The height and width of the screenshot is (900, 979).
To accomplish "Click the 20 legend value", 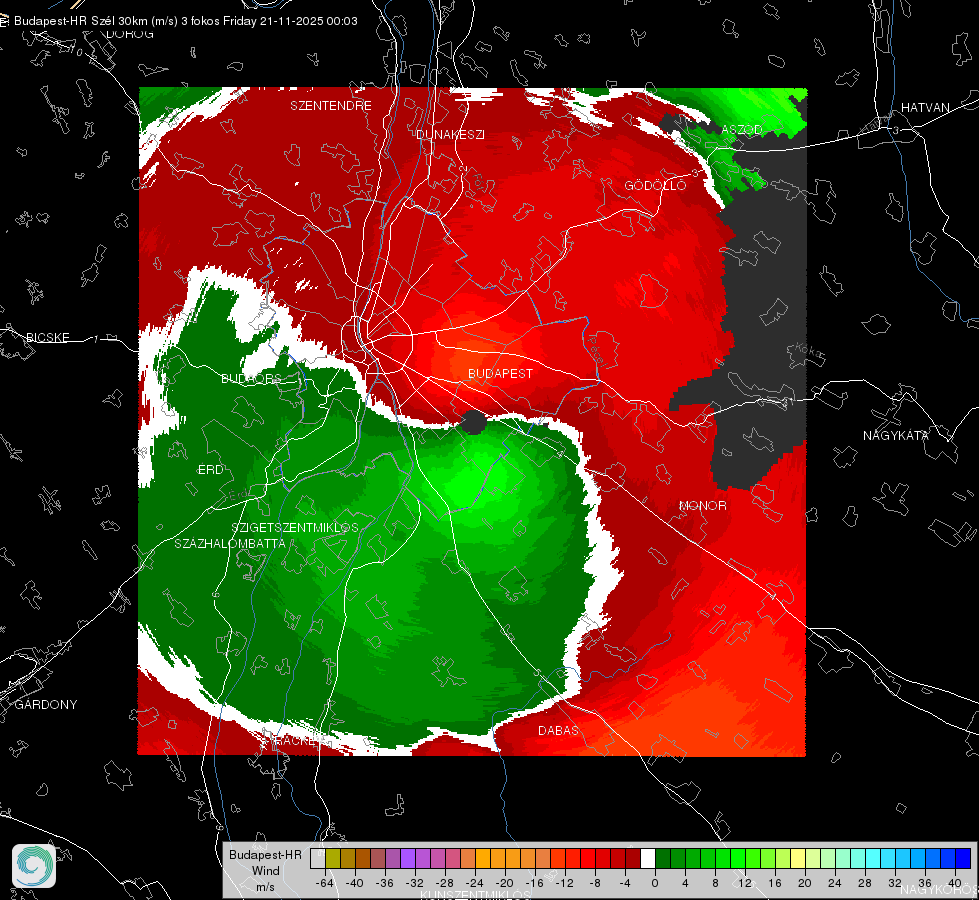I will (x=804, y=883).
